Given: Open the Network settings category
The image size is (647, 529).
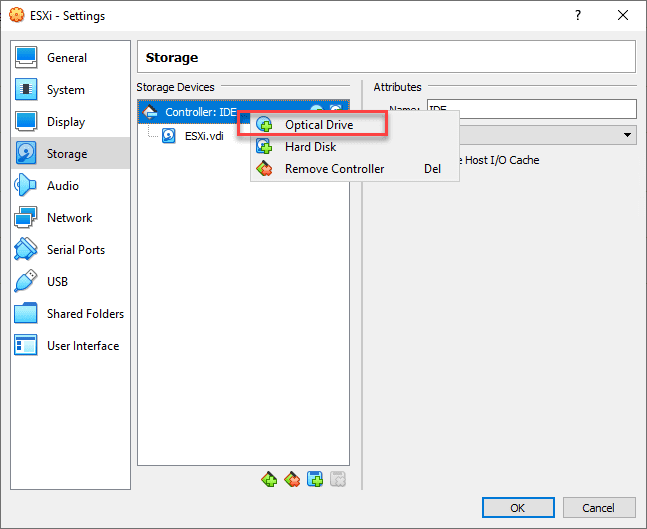Looking at the screenshot, I should point(70,217).
